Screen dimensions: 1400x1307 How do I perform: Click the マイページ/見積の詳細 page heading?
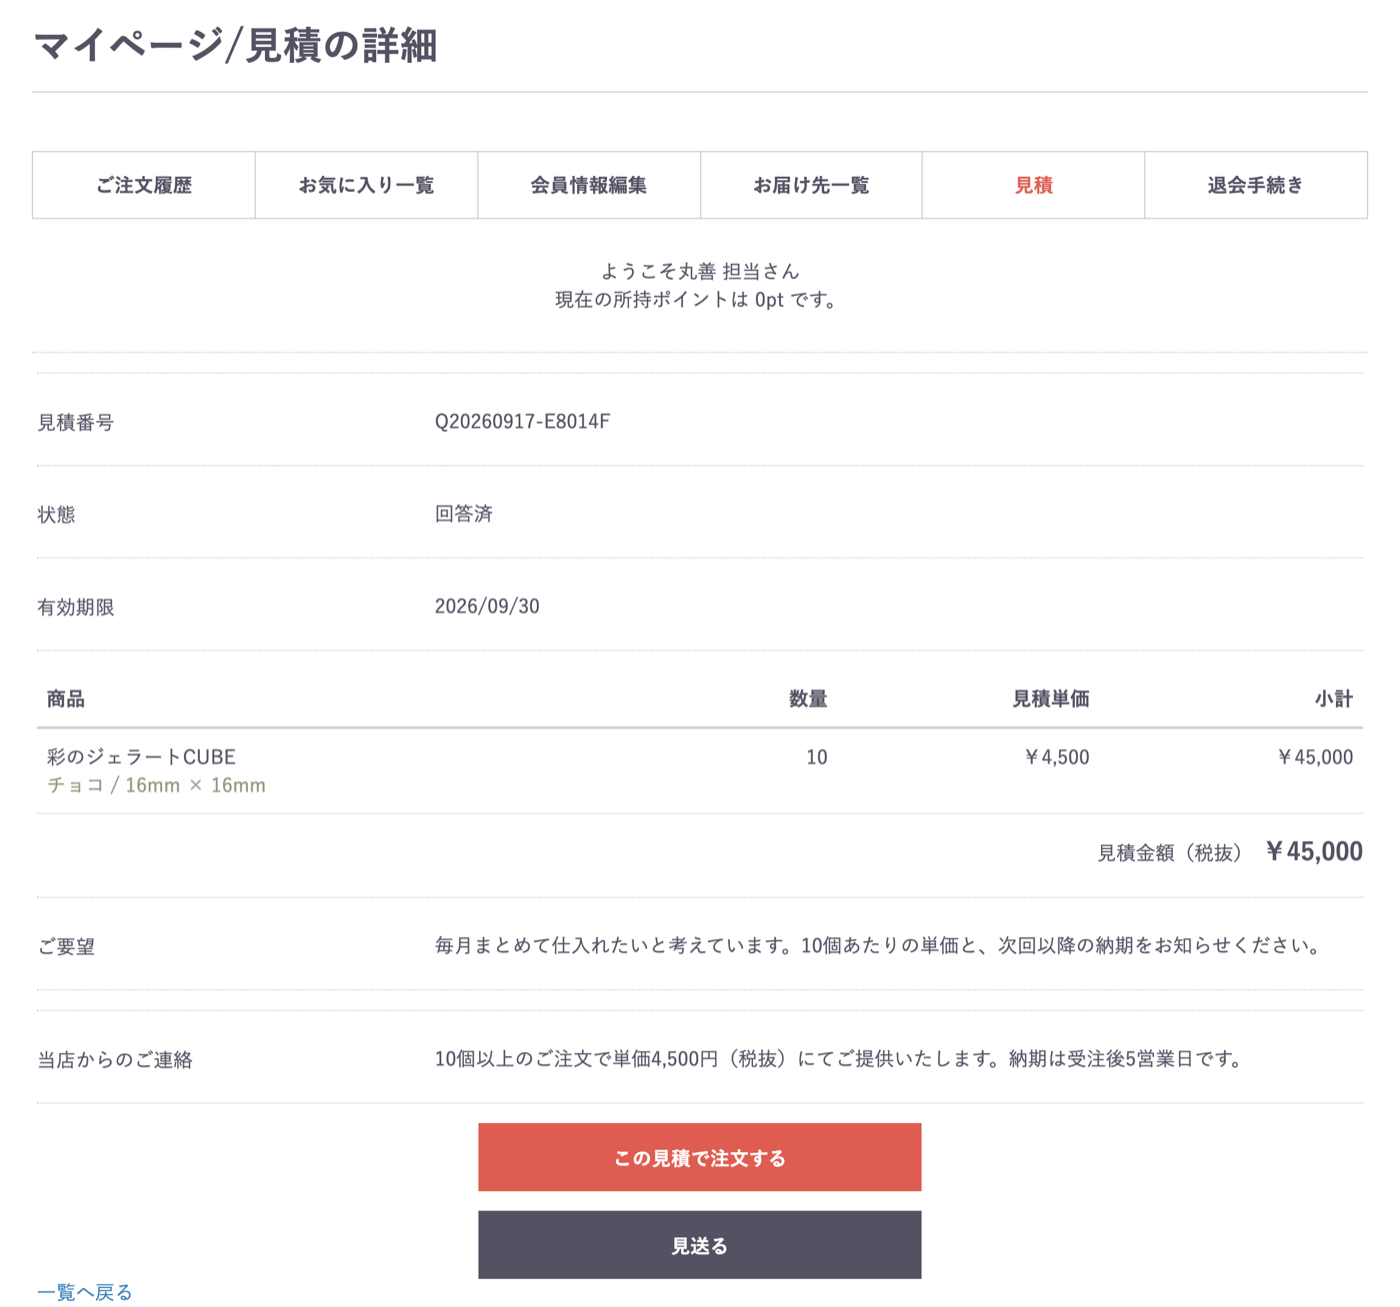[236, 46]
